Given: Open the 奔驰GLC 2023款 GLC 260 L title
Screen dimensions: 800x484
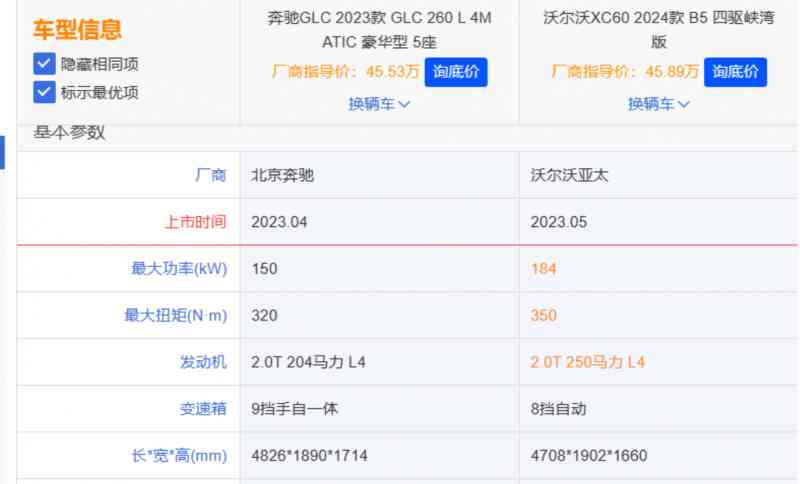Looking at the screenshot, I should (x=379, y=30).
